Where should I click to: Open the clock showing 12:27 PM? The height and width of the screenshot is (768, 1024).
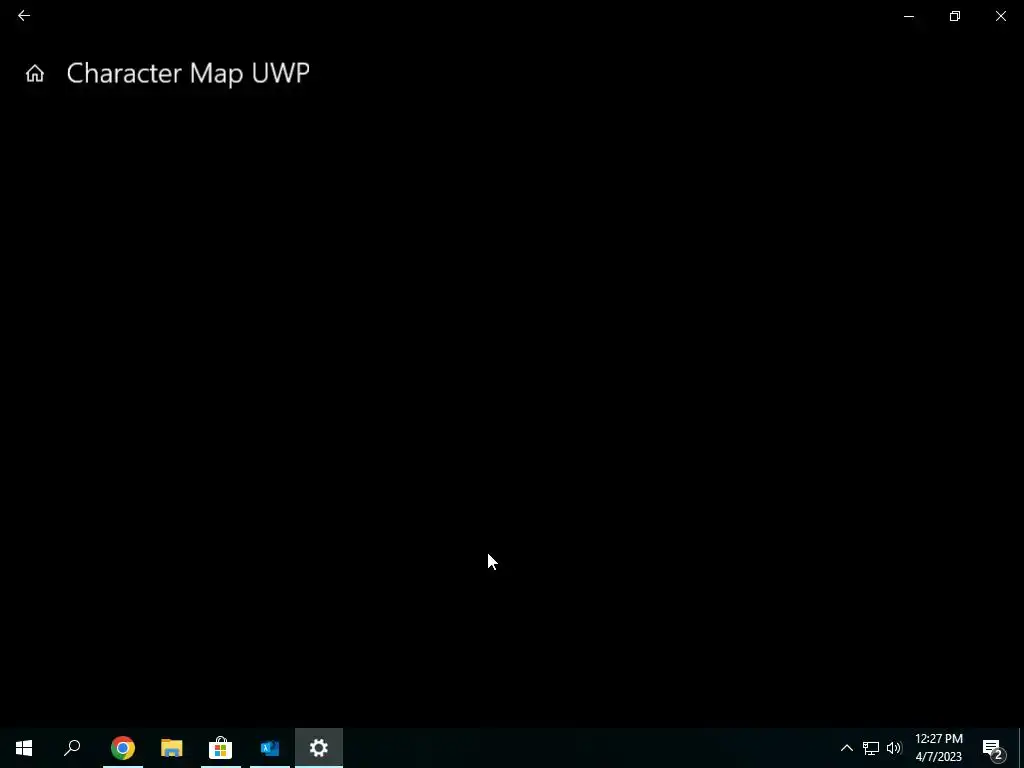coord(939,748)
